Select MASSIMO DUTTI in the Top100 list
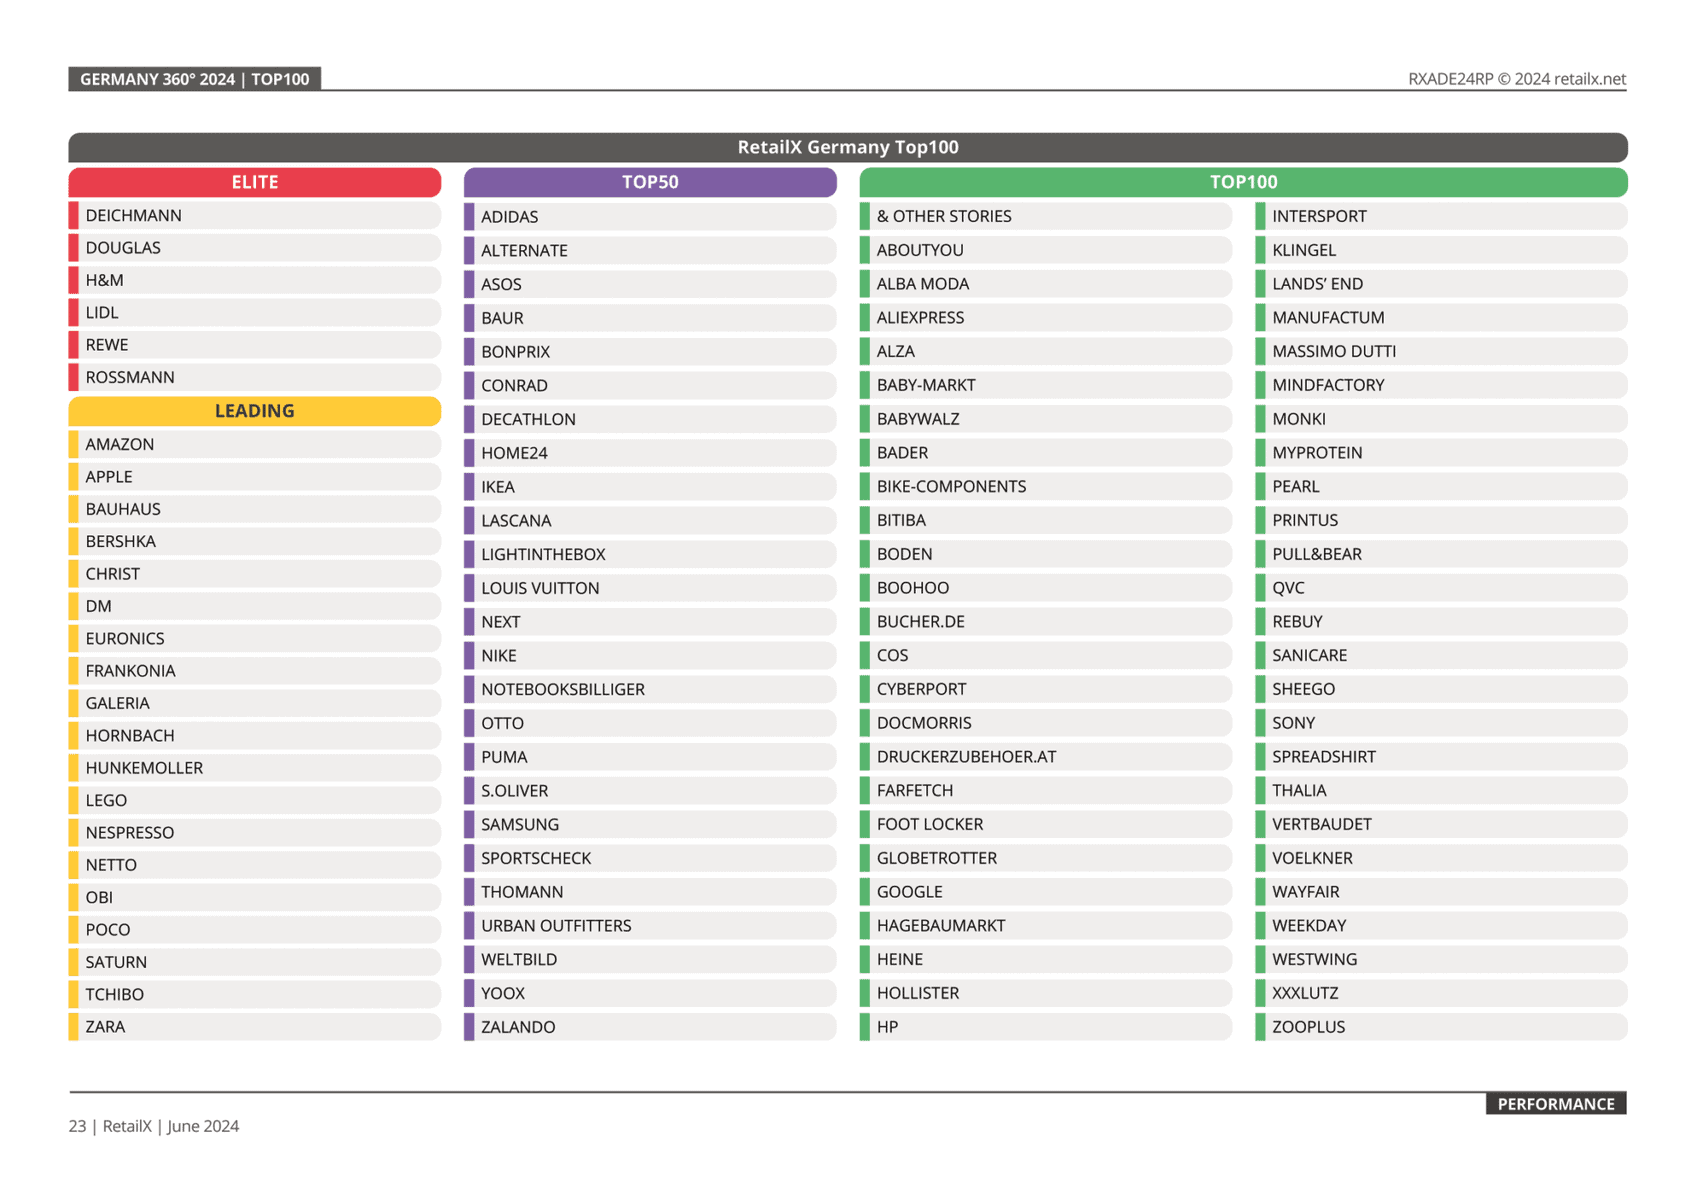1697x1200 pixels. point(1441,351)
